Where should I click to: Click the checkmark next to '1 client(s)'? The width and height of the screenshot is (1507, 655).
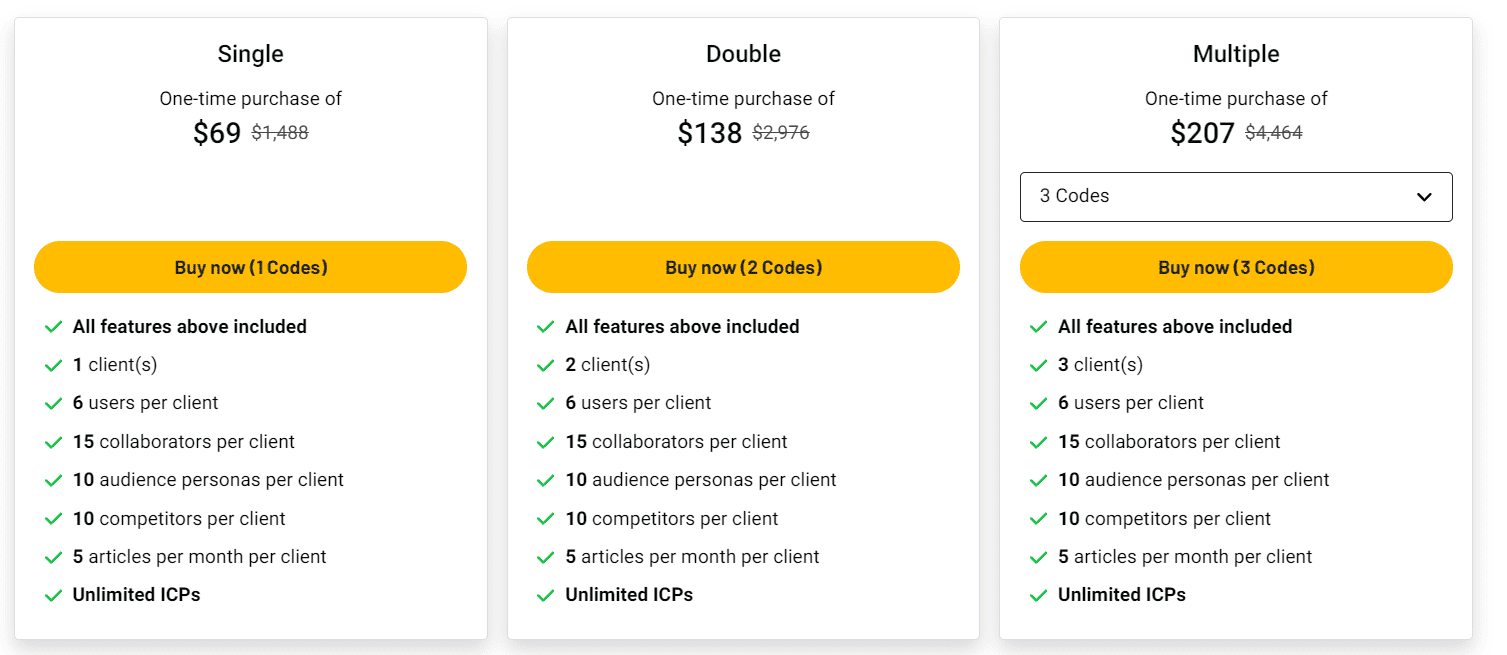[54, 364]
